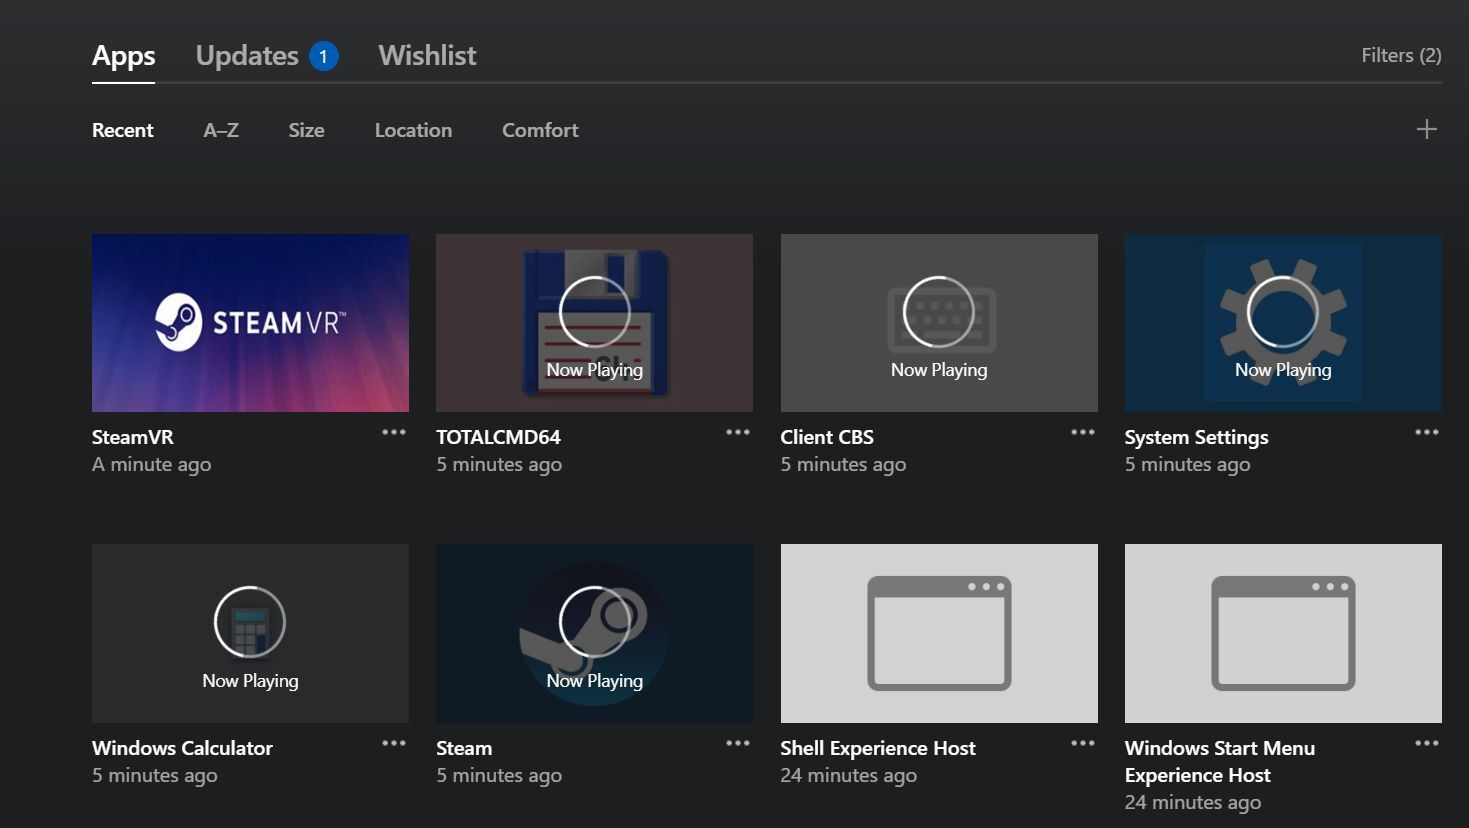The height and width of the screenshot is (828, 1469).
Task: Sort apps by Size
Action: pos(306,130)
